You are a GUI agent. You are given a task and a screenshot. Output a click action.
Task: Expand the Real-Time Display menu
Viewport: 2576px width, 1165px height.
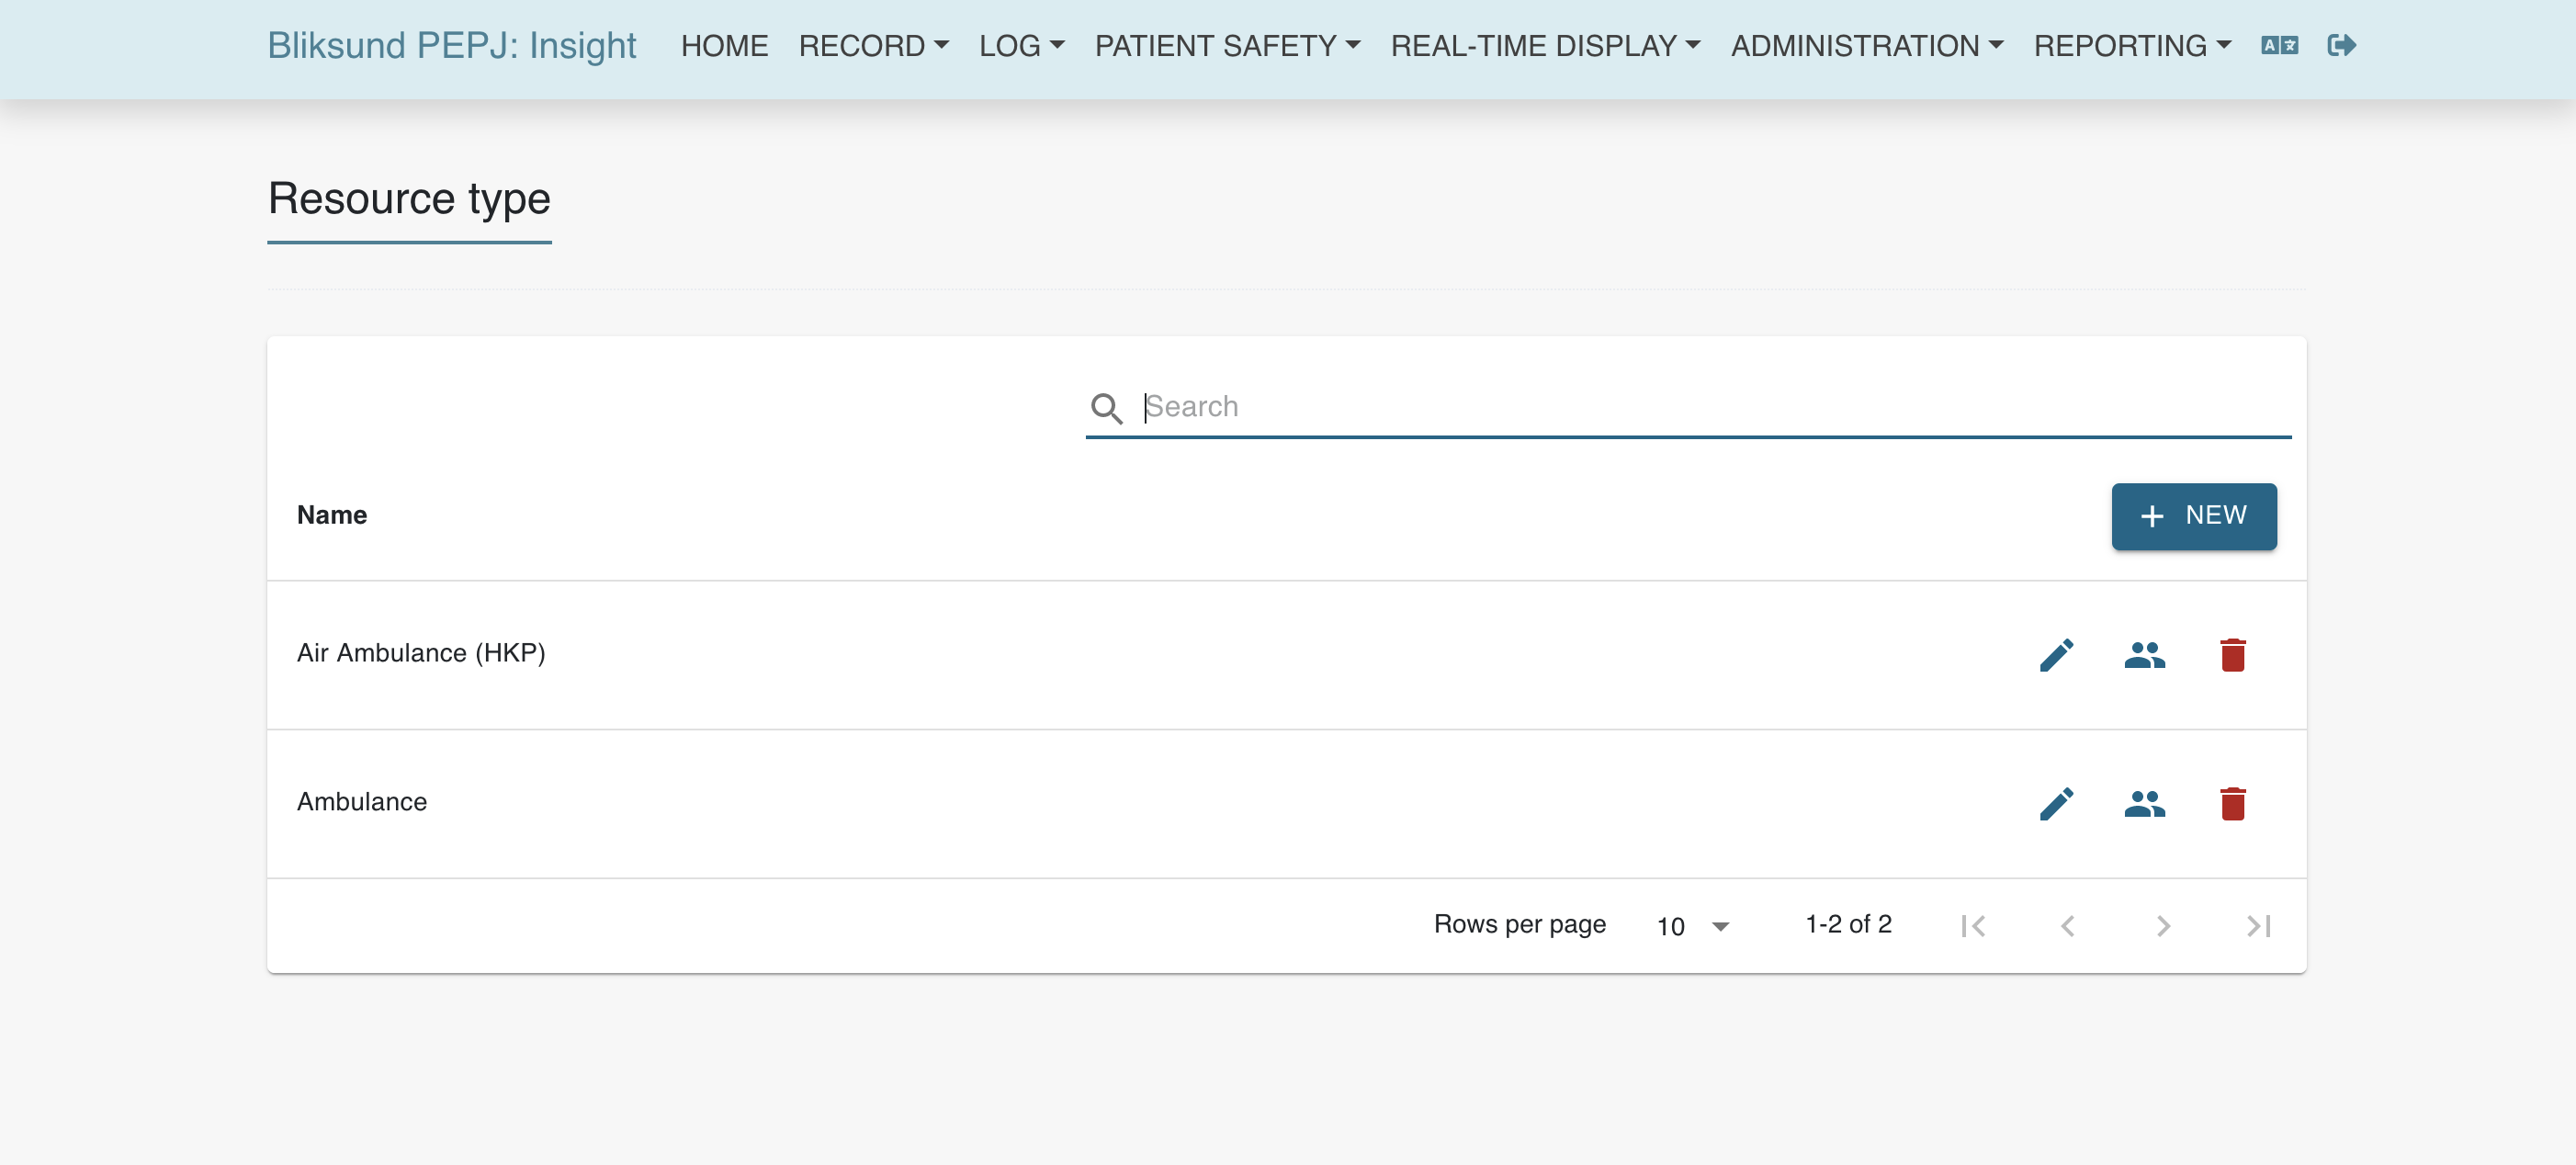click(1545, 46)
